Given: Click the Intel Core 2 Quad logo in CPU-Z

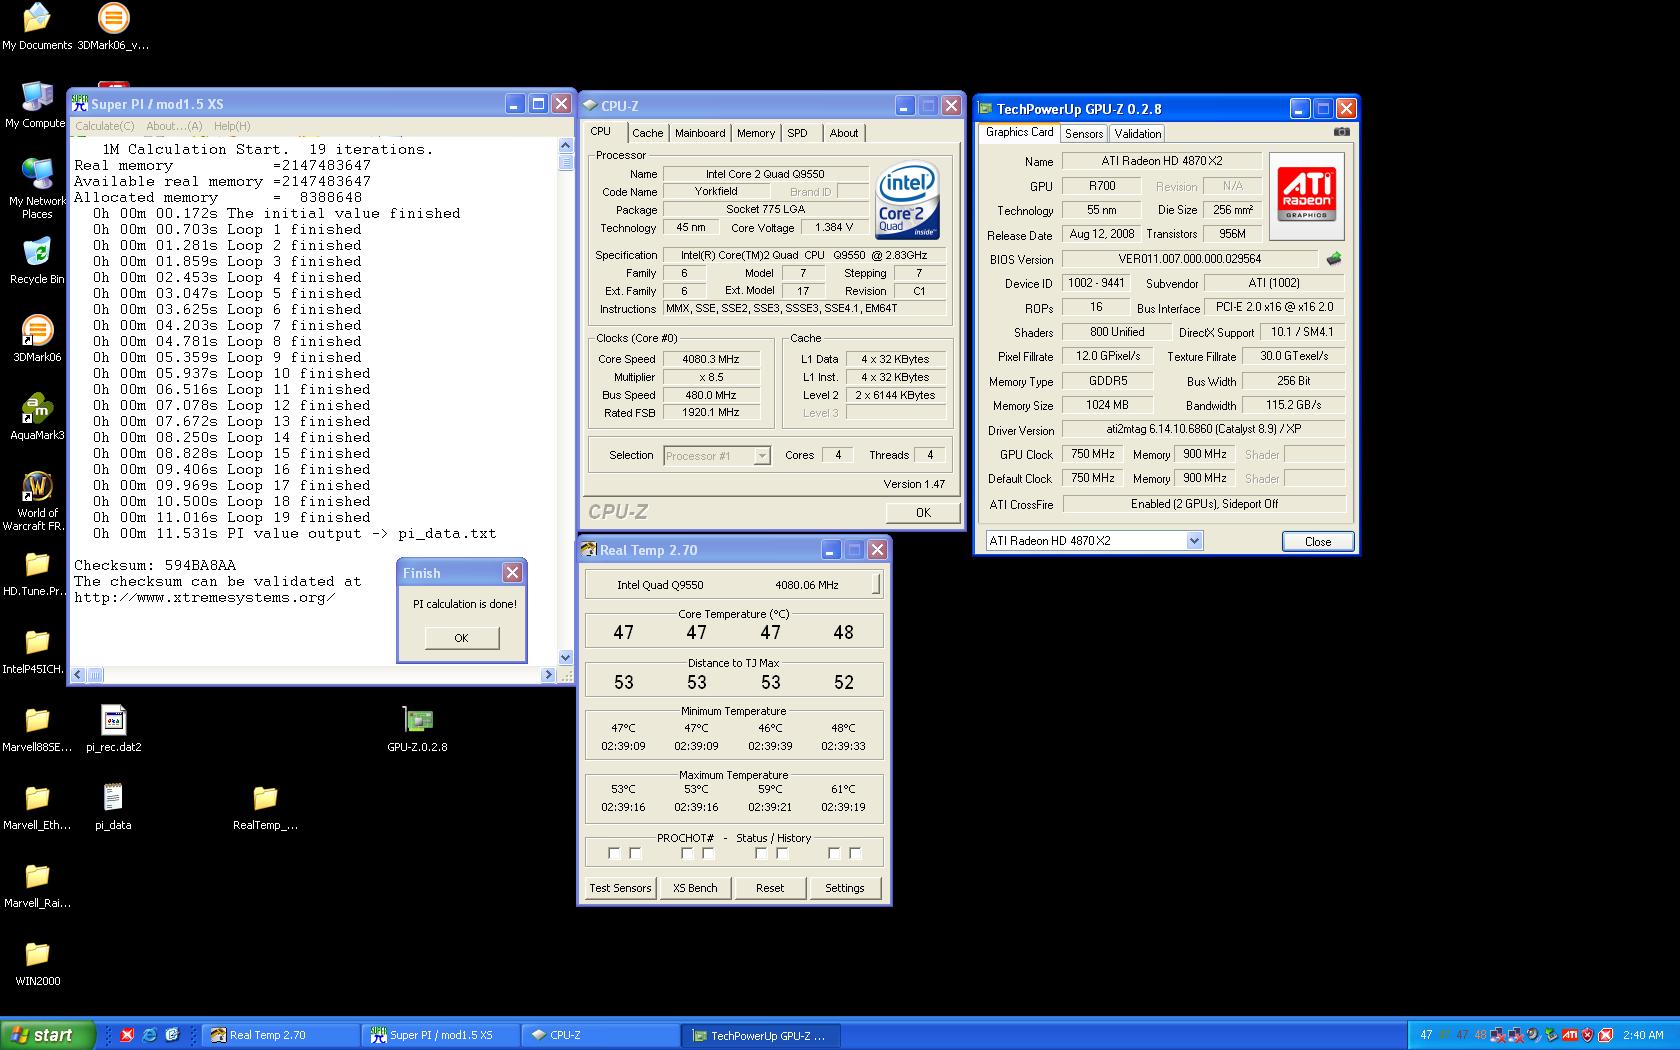Looking at the screenshot, I should point(907,201).
